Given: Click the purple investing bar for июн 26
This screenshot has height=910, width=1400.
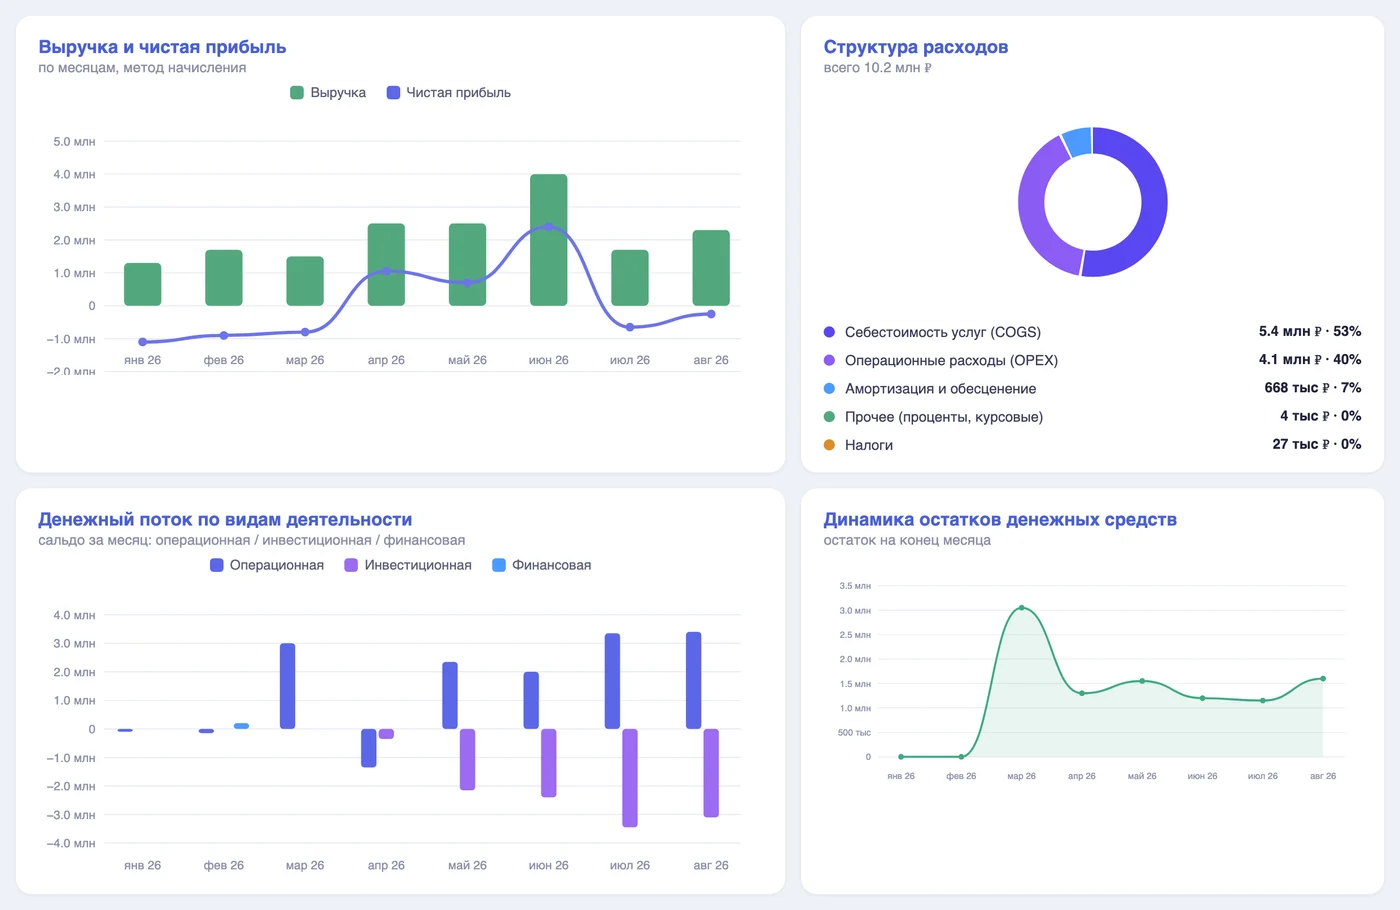Looking at the screenshot, I should [x=549, y=763].
